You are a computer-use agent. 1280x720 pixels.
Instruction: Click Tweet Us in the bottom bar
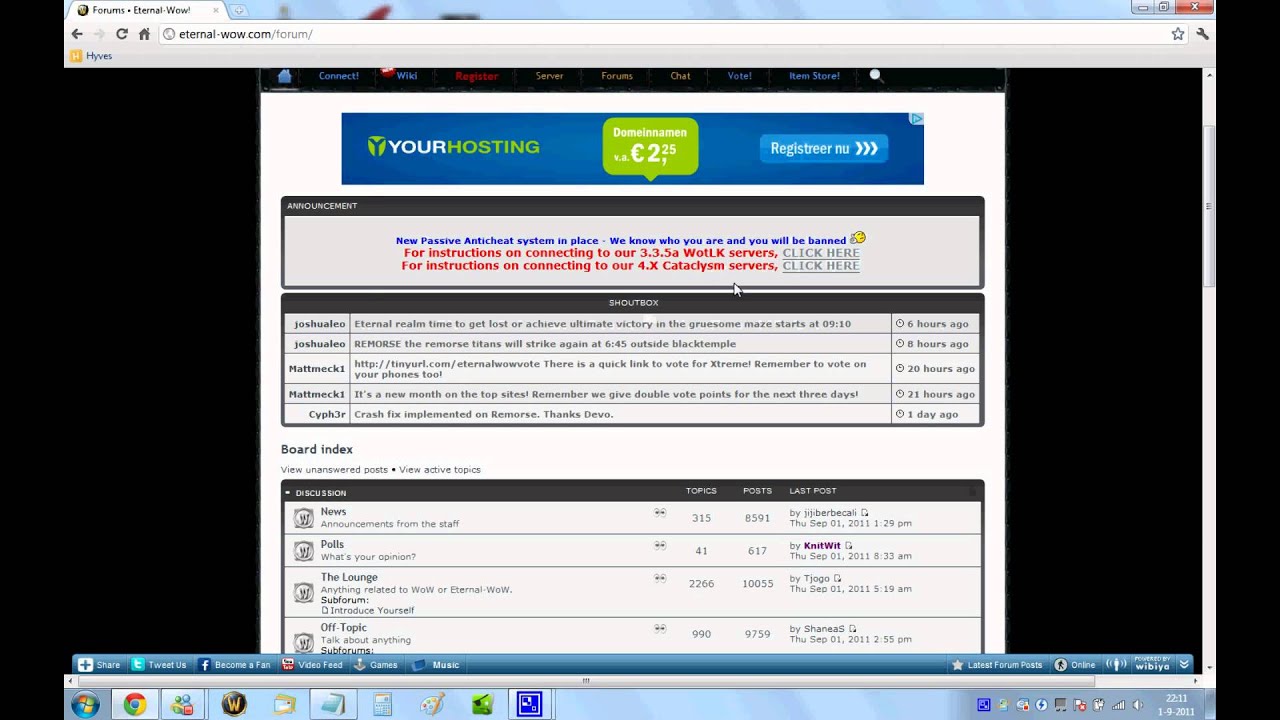pos(159,665)
